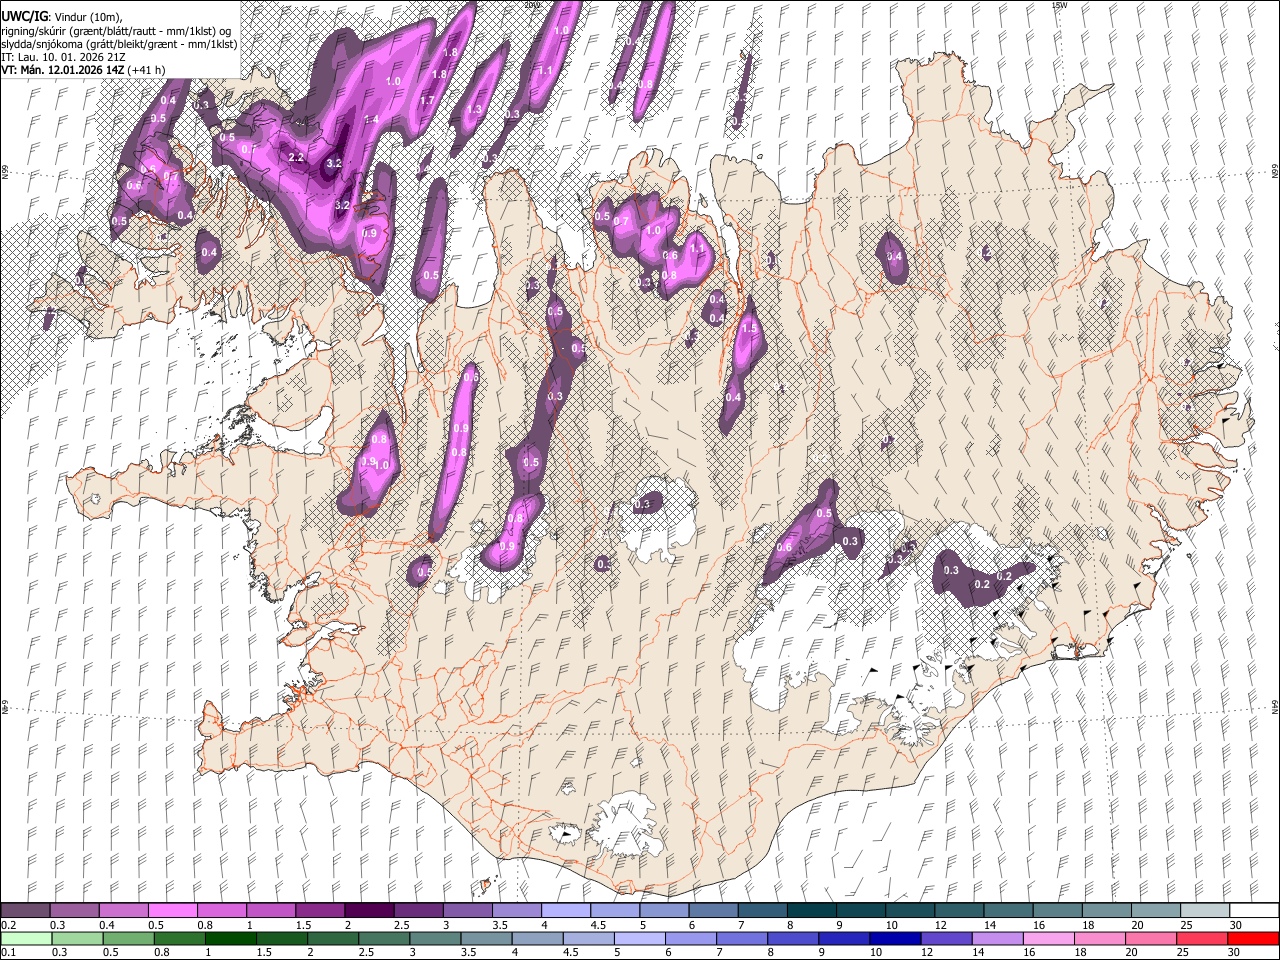Click the palest green rain swatch between 0.1 and 0.3
Image resolution: width=1280 pixels, height=960 pixels.
(25, 938)
